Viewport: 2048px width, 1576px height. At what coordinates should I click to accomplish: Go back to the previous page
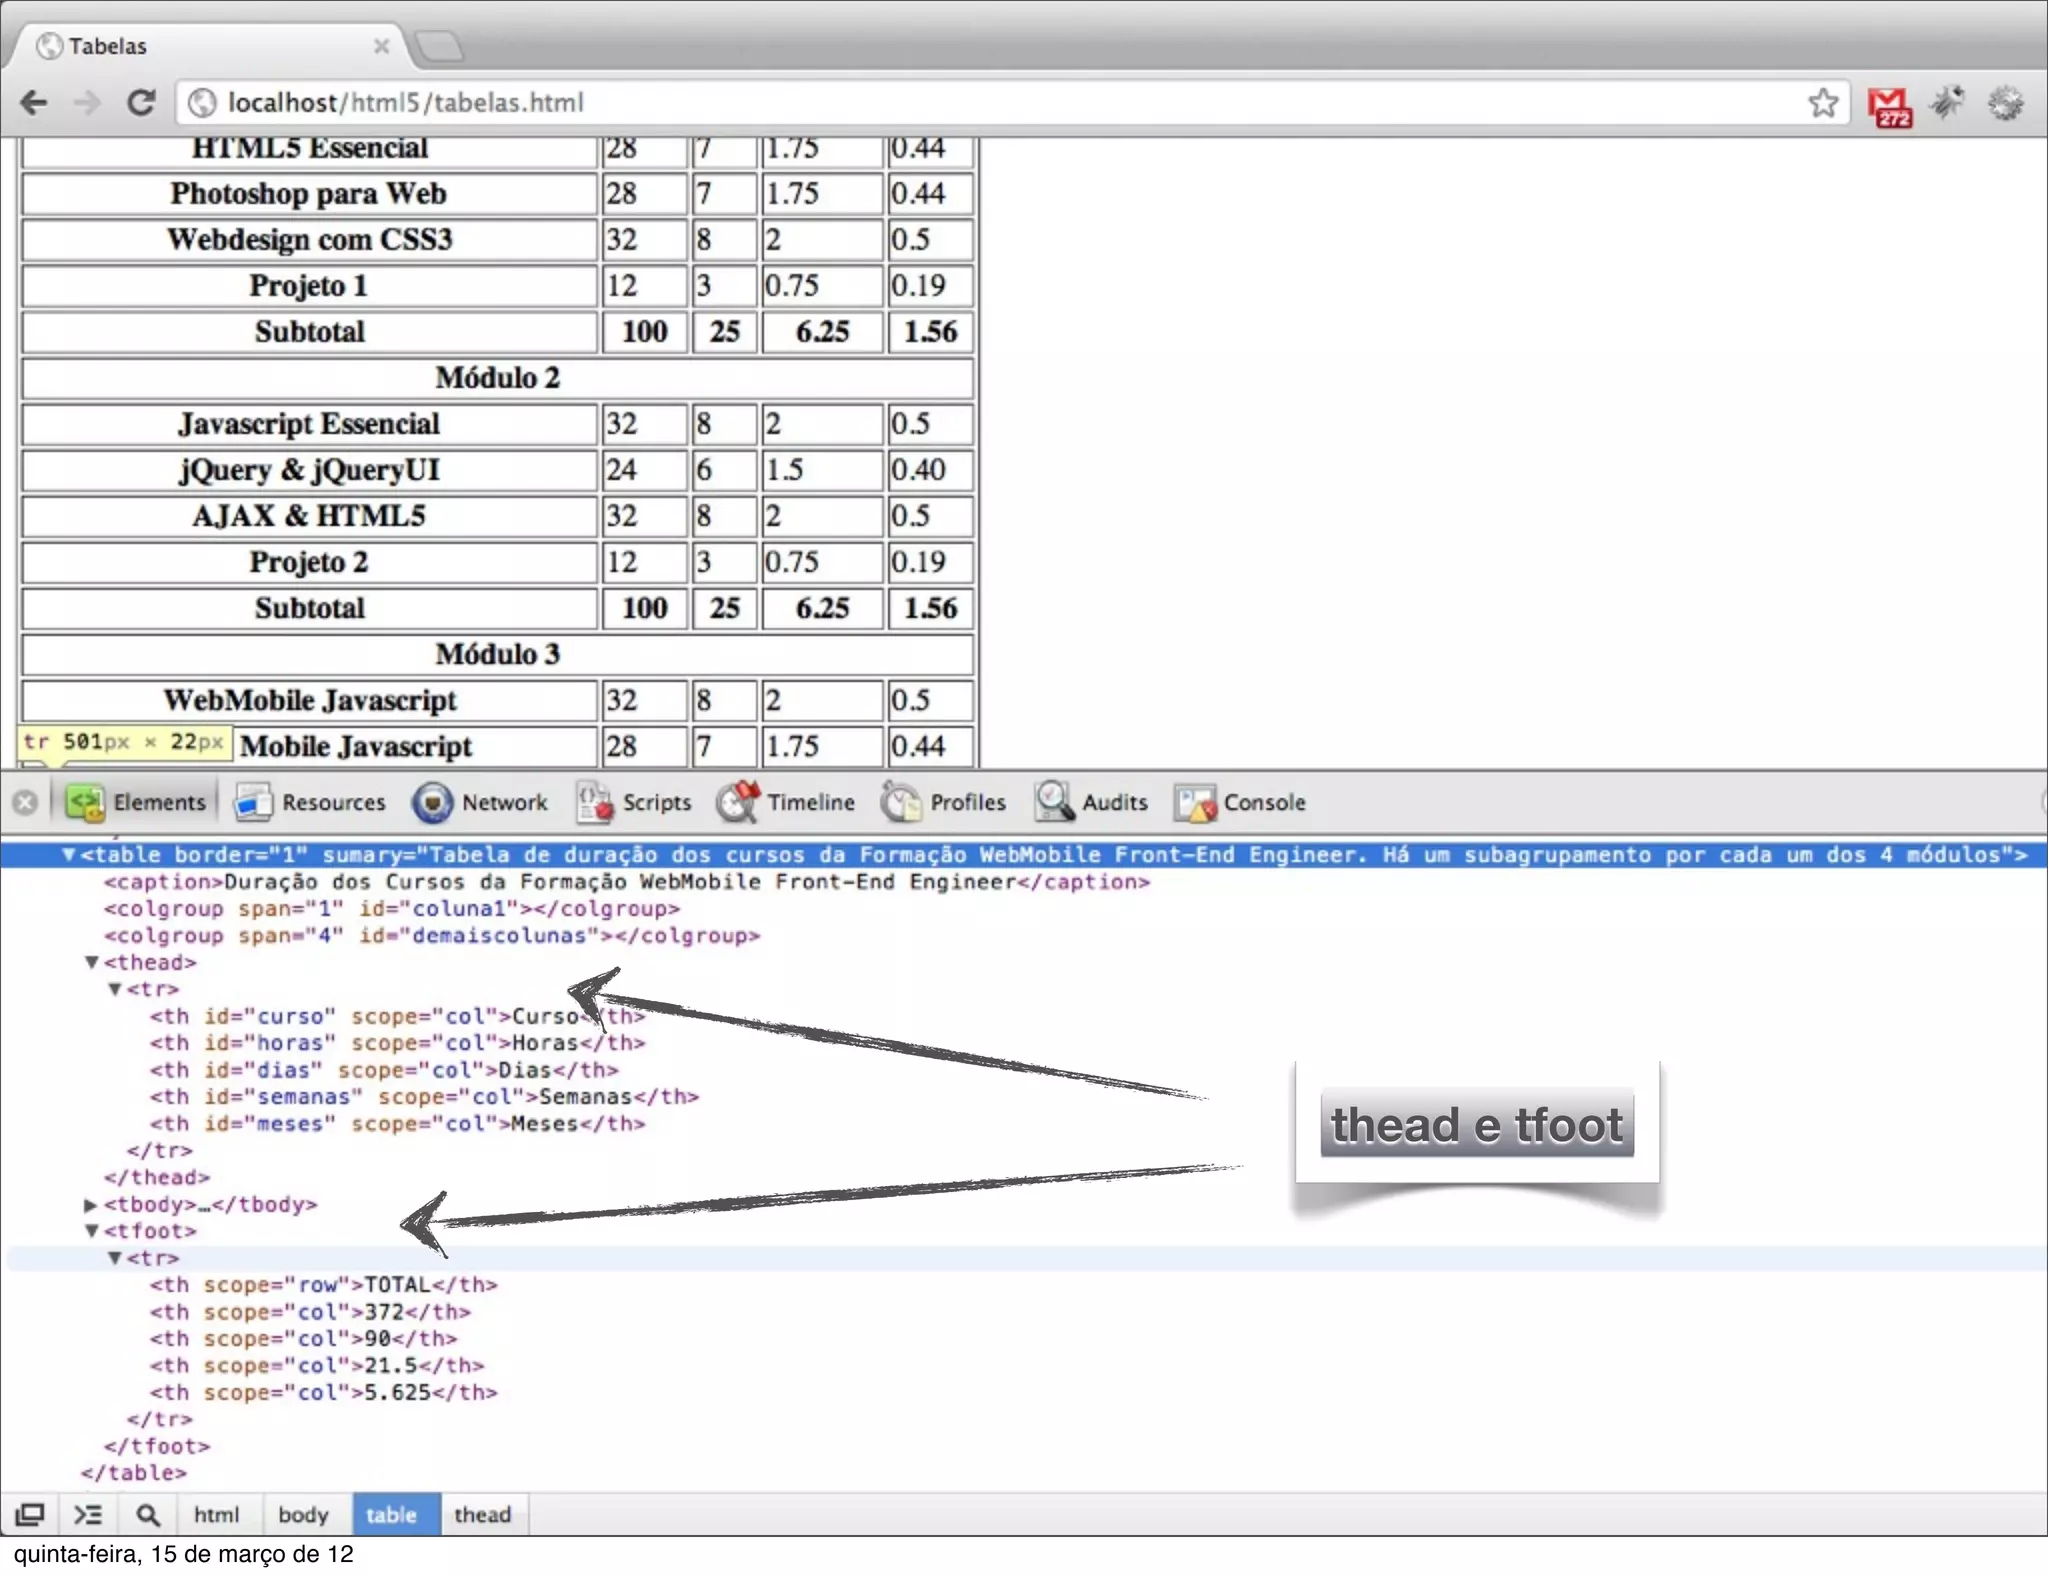[x=35, y=103]
